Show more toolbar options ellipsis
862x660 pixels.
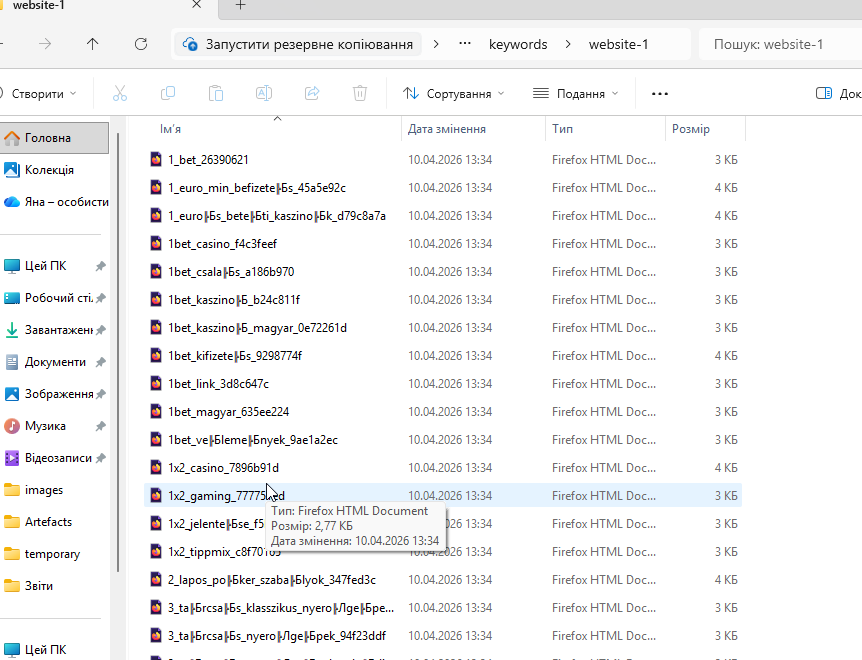[660, 94]
